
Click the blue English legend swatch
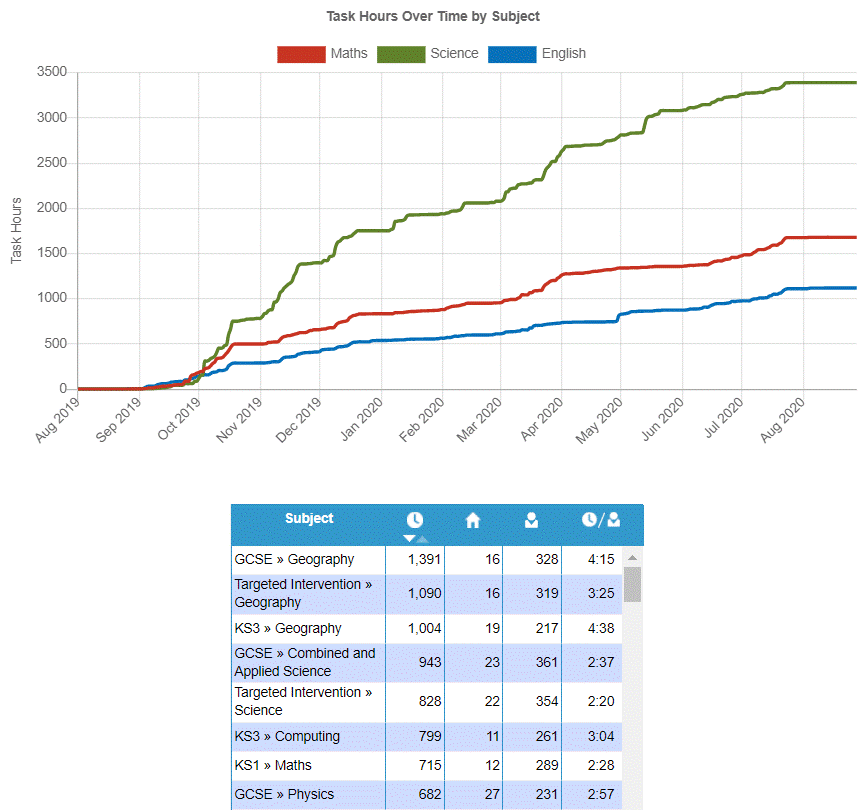[x=512, y=54]
